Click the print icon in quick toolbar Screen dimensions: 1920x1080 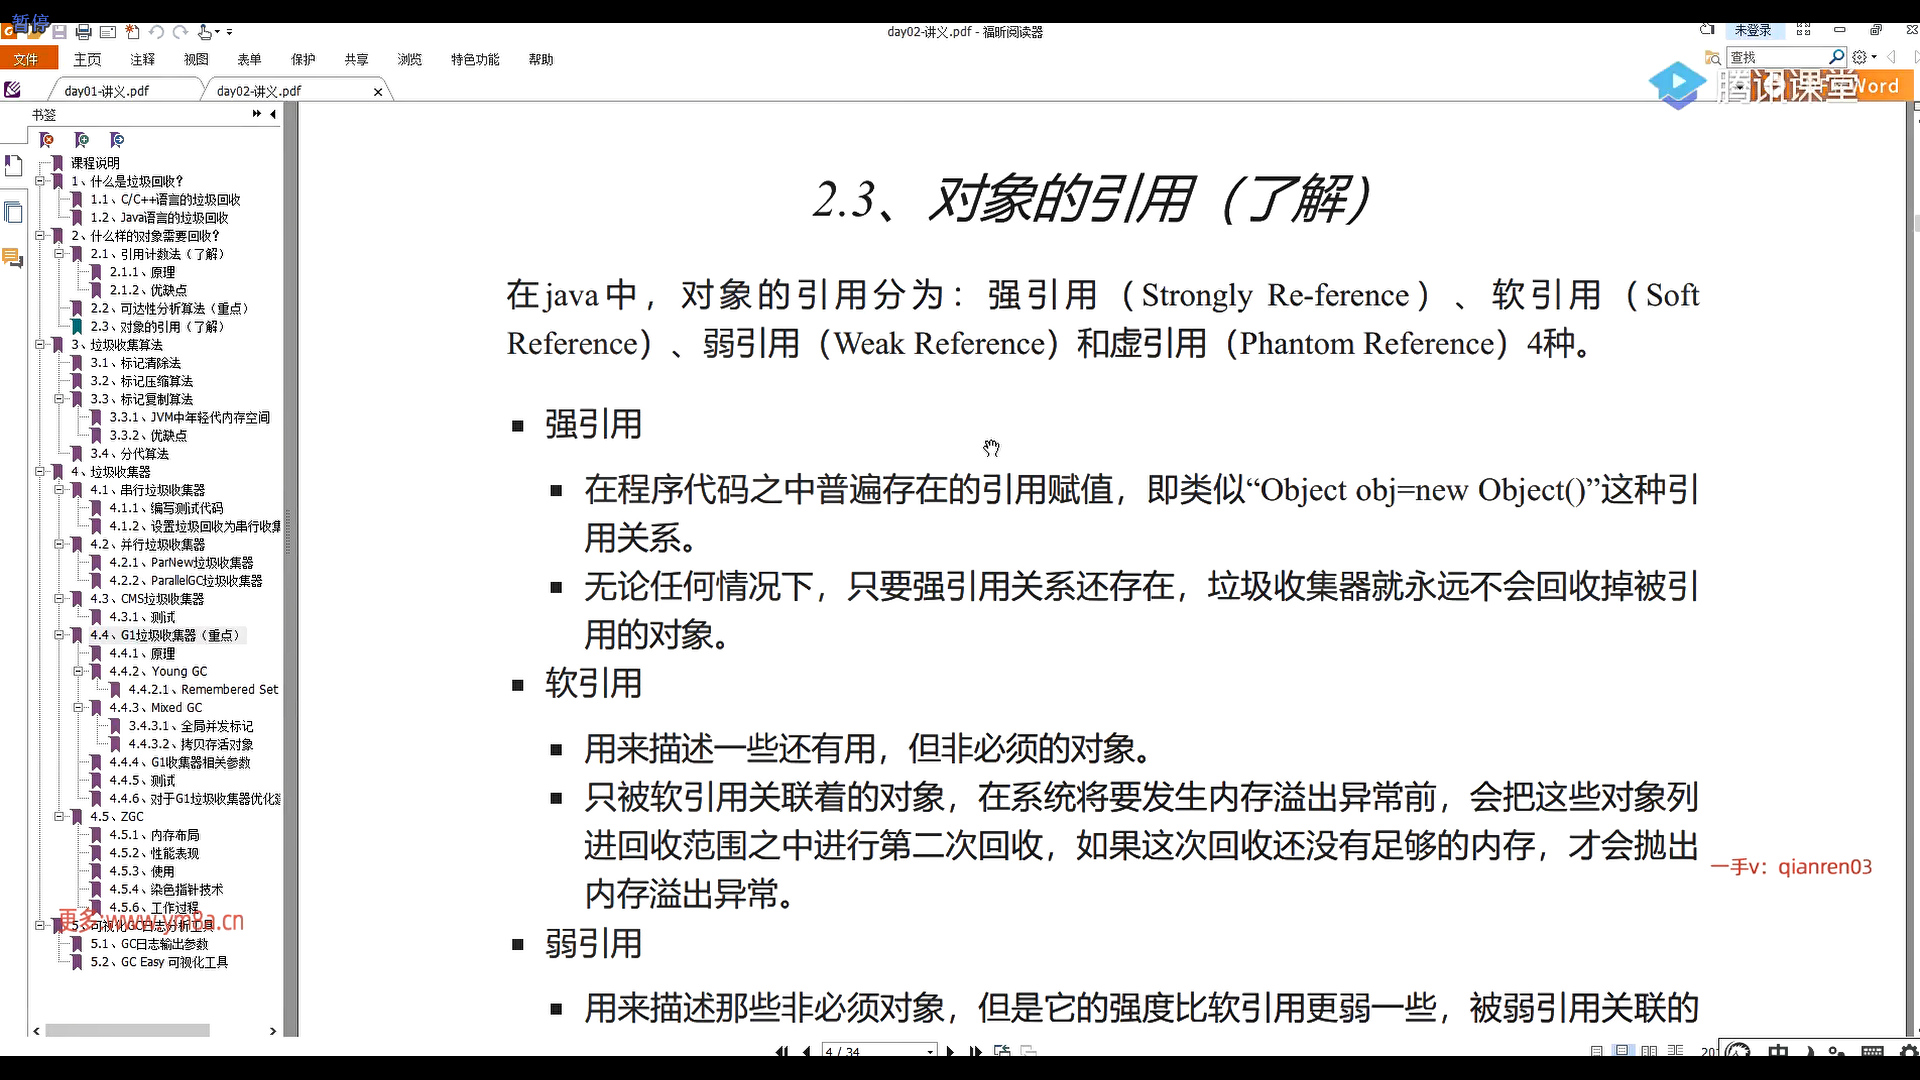83,32
